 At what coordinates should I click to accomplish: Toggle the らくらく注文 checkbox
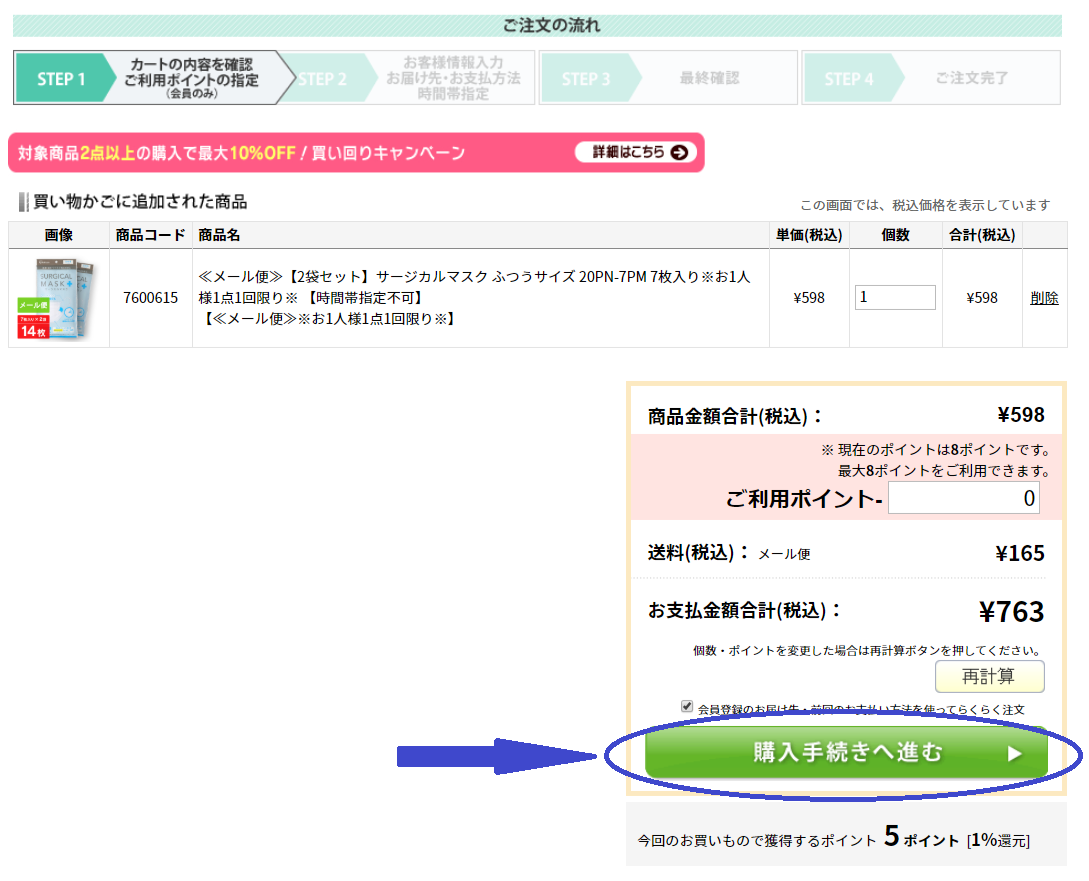tap(687, 706)
